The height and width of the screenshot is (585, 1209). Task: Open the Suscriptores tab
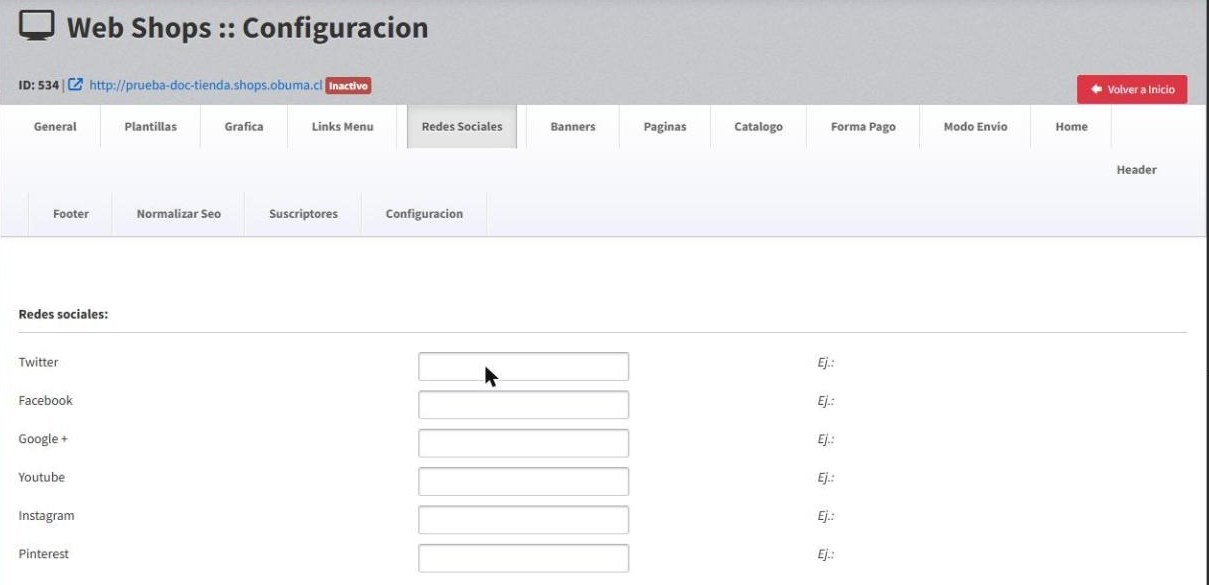tap(303, 214)
